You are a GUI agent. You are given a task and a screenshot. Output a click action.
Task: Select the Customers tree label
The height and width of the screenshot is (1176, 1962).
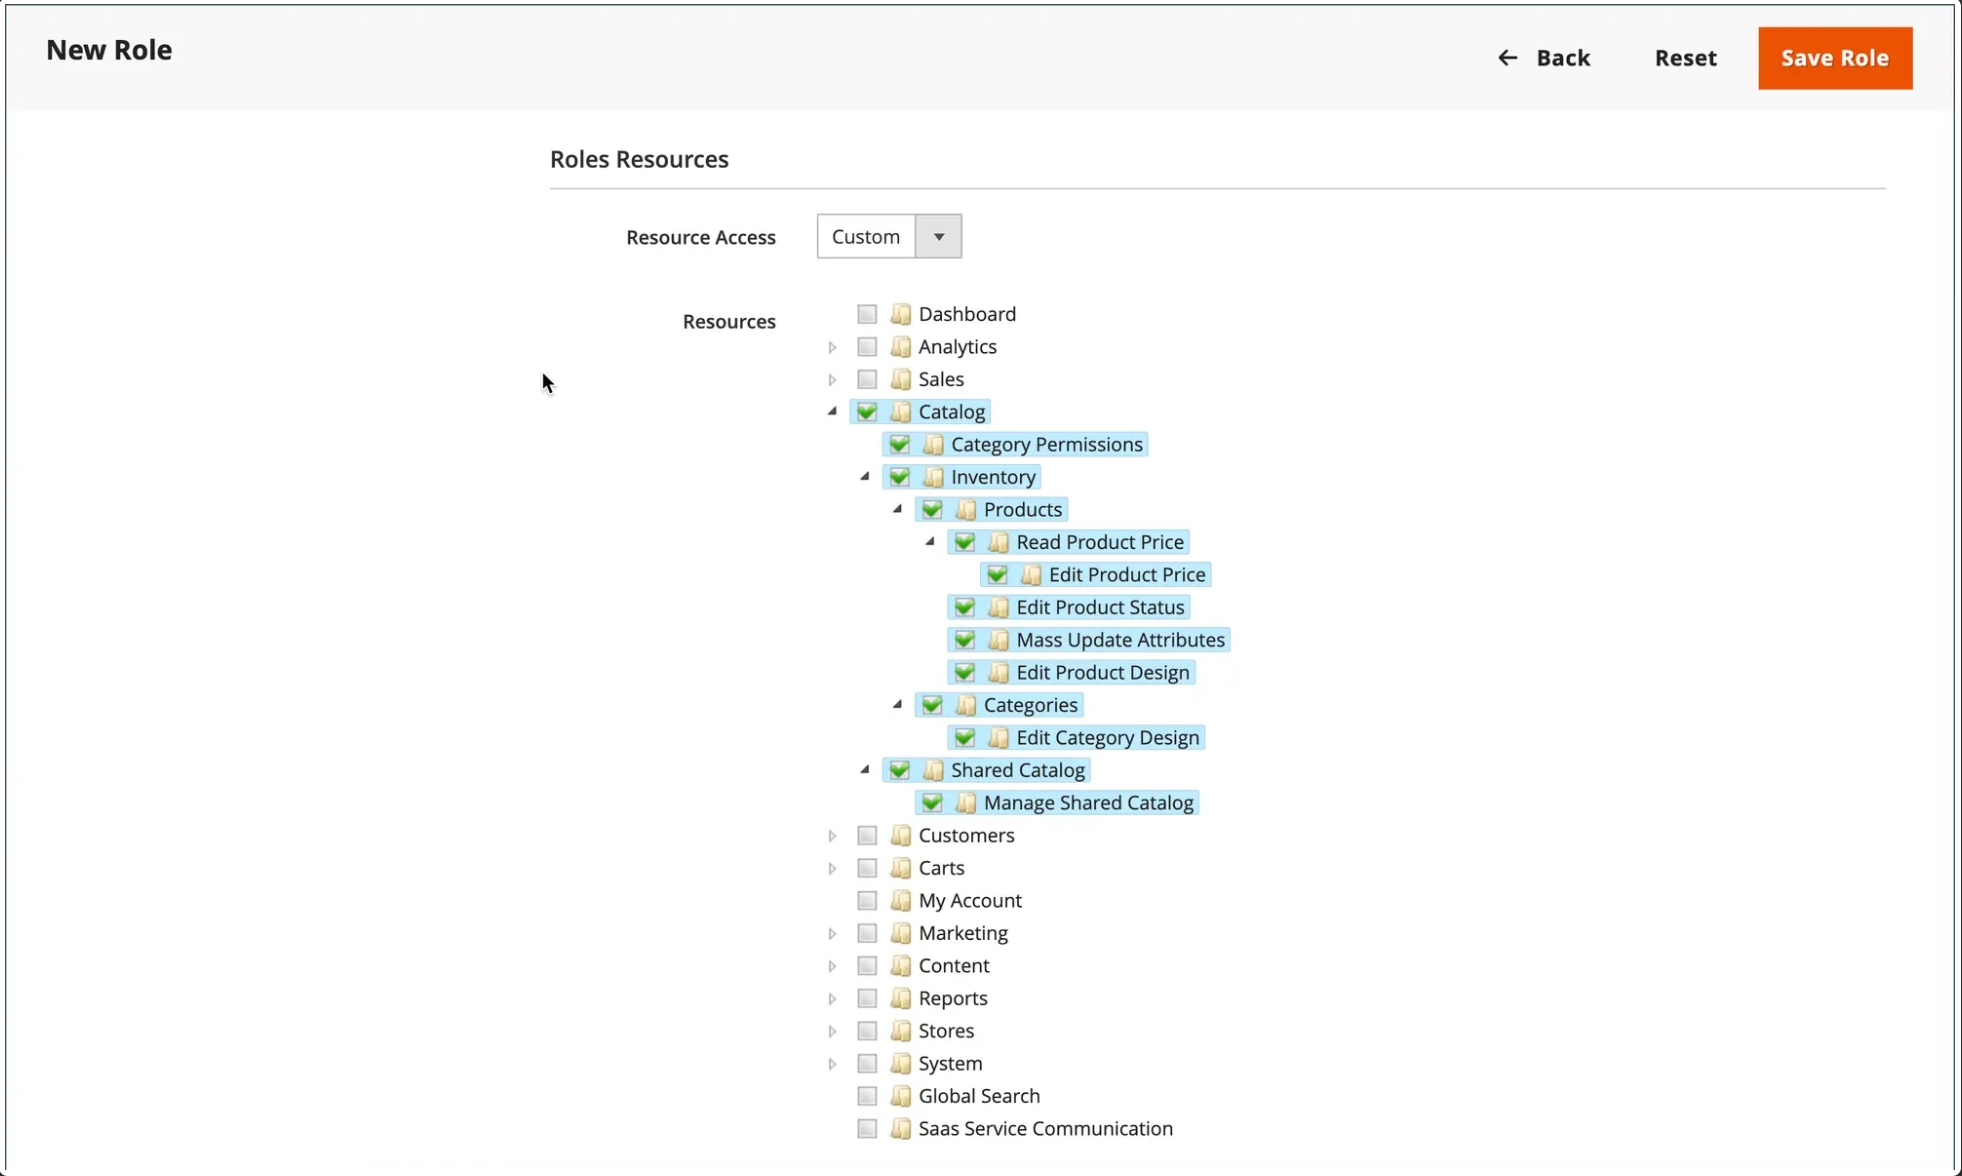966,835
